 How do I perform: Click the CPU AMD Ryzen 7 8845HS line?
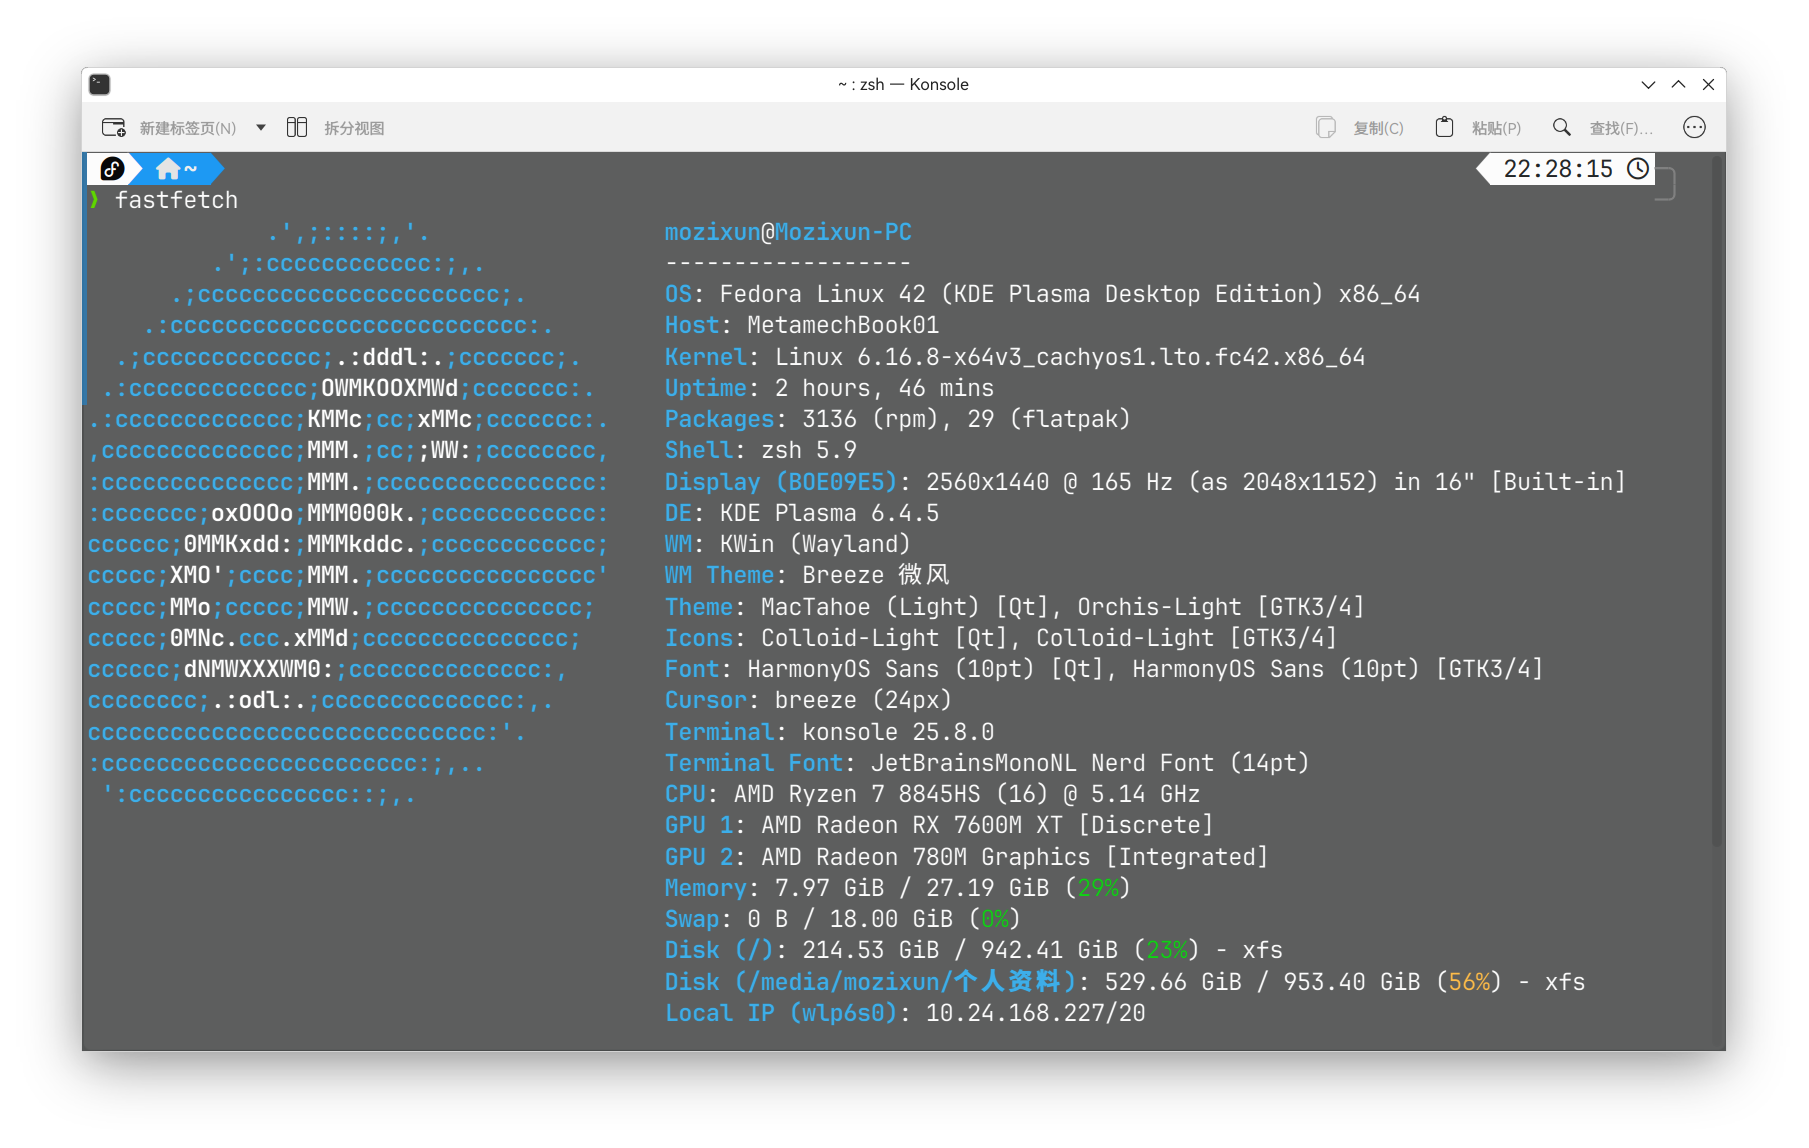932,794
